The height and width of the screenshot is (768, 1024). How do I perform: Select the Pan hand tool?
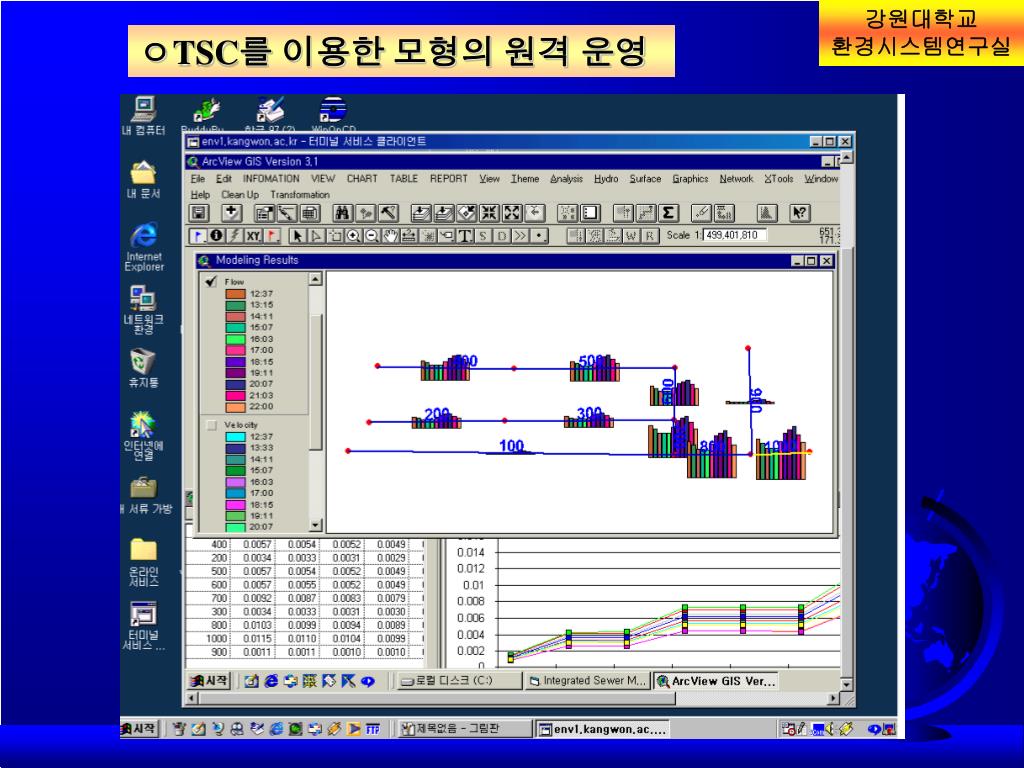390,236
